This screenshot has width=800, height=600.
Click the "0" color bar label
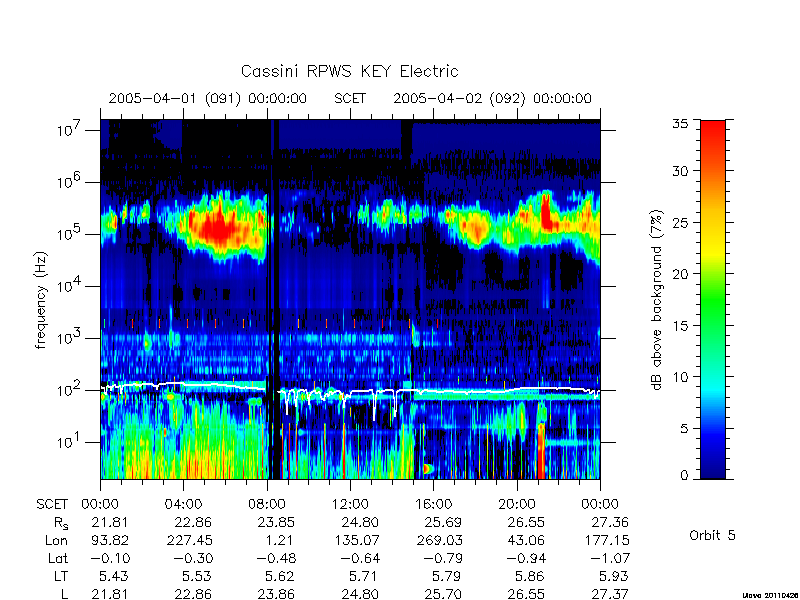(x=684, y=475)
